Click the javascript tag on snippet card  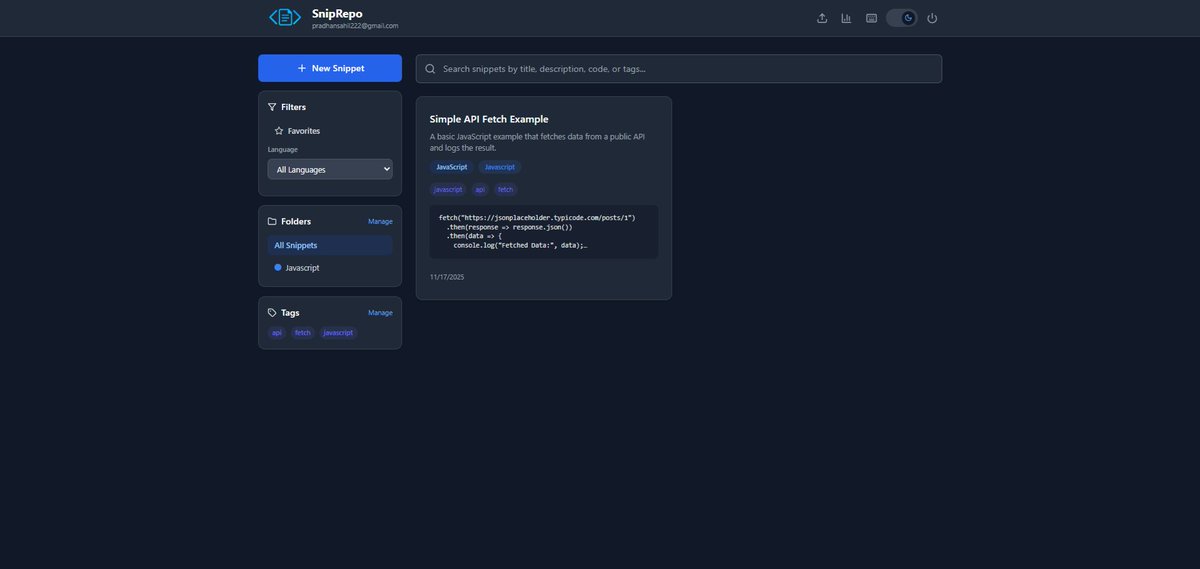(x=448, y=189)
